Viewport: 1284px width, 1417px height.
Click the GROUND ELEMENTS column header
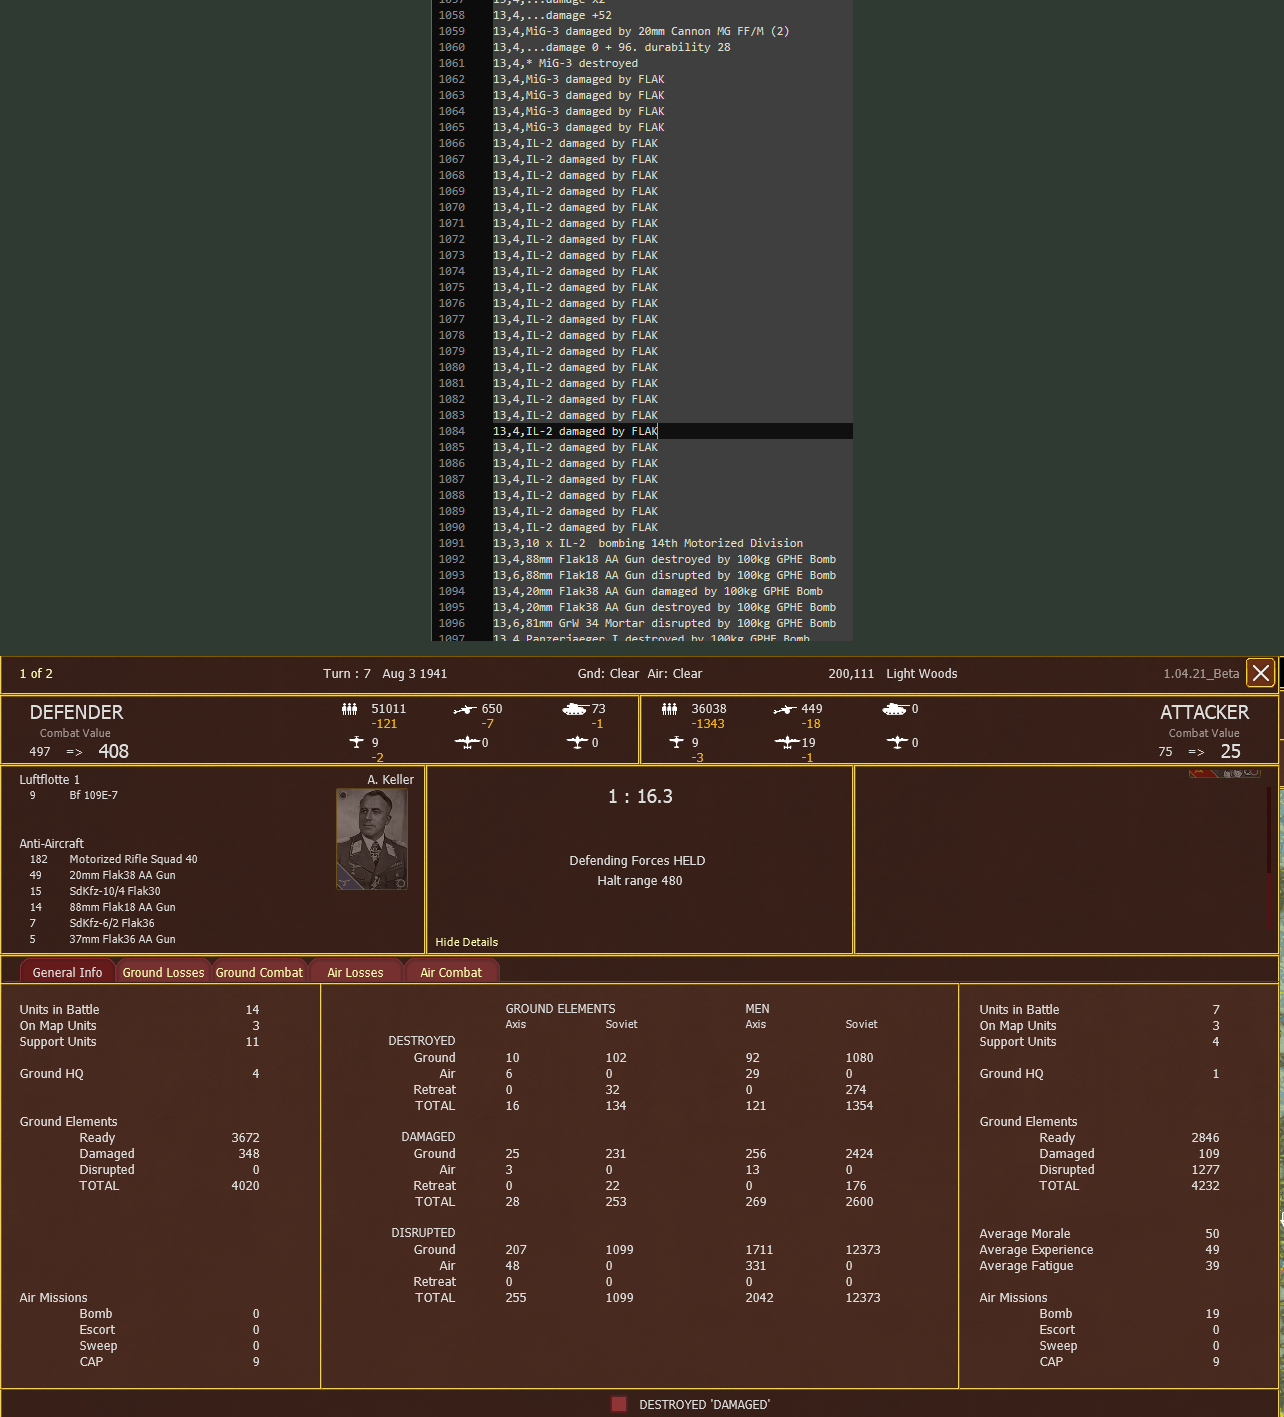coord(560,1009)
